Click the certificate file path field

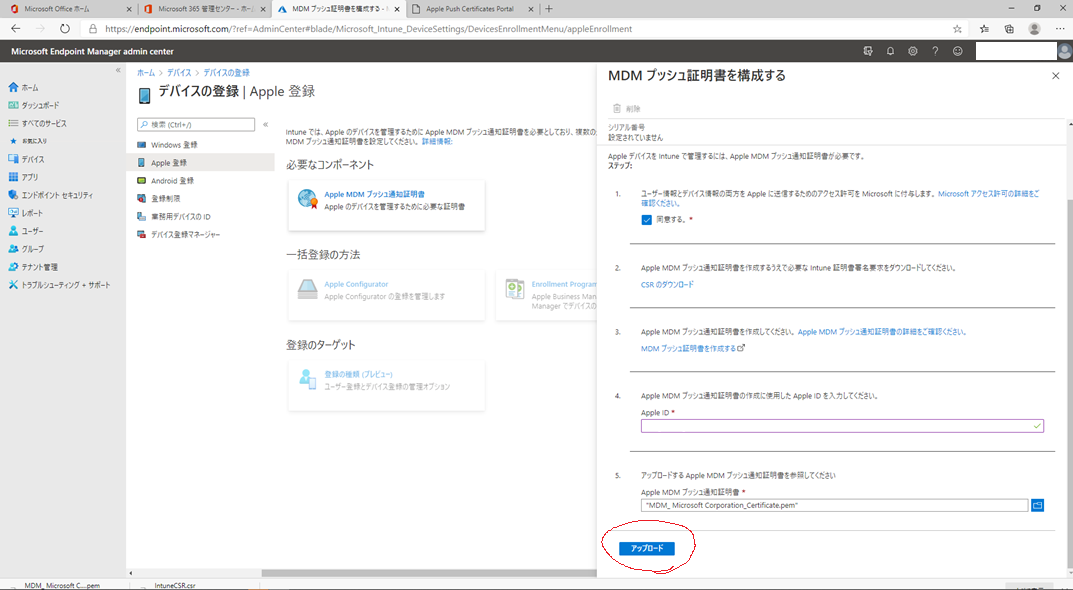[x=834, y=505]
